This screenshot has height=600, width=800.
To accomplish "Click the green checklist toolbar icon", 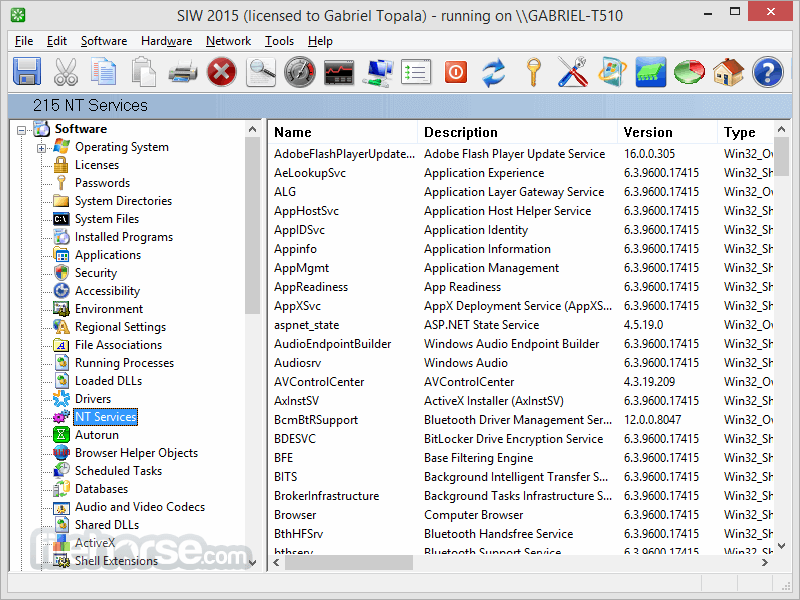I will pyautogui.click(x=416, y=72).
